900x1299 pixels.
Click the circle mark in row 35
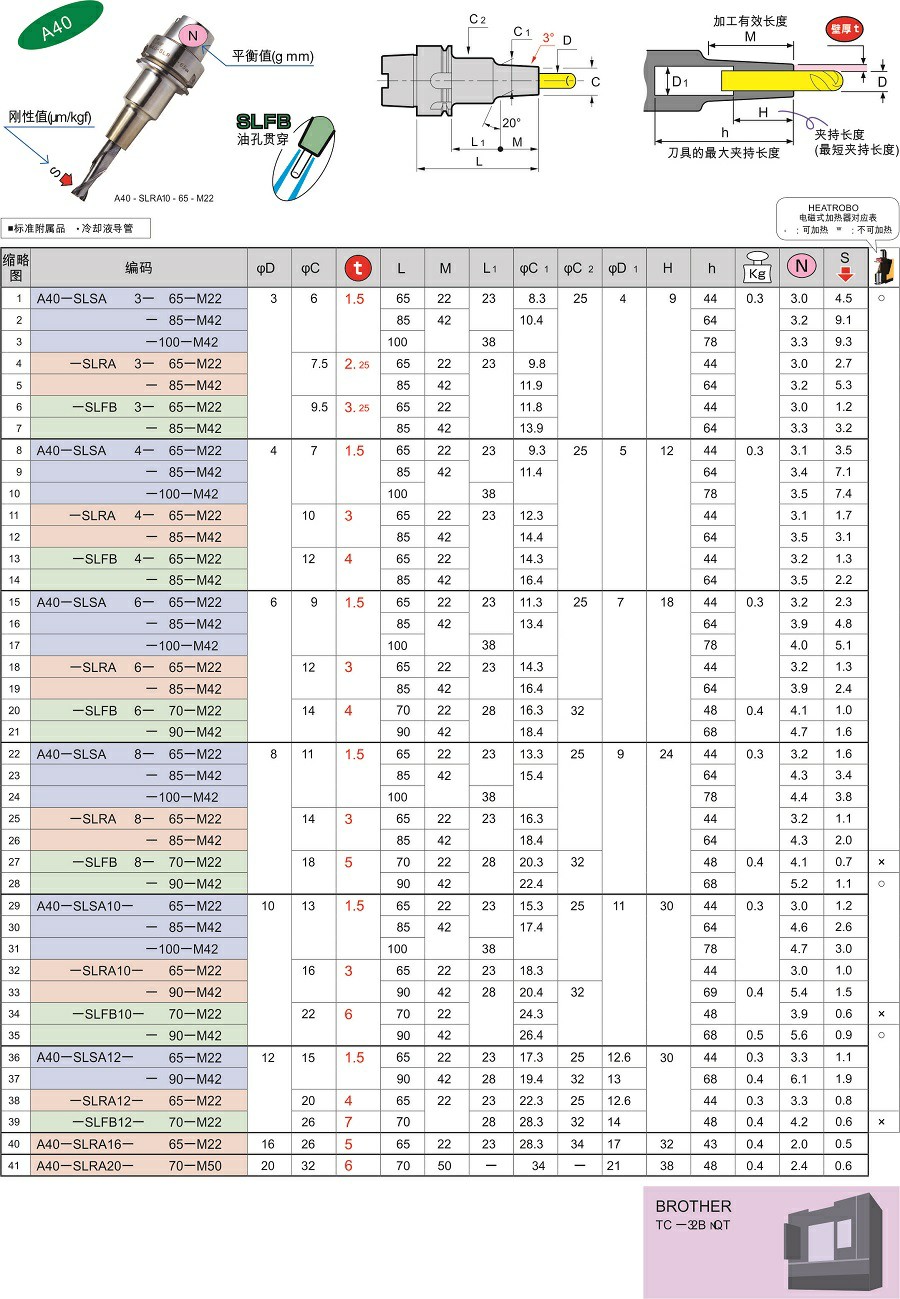click(882, 1035)
